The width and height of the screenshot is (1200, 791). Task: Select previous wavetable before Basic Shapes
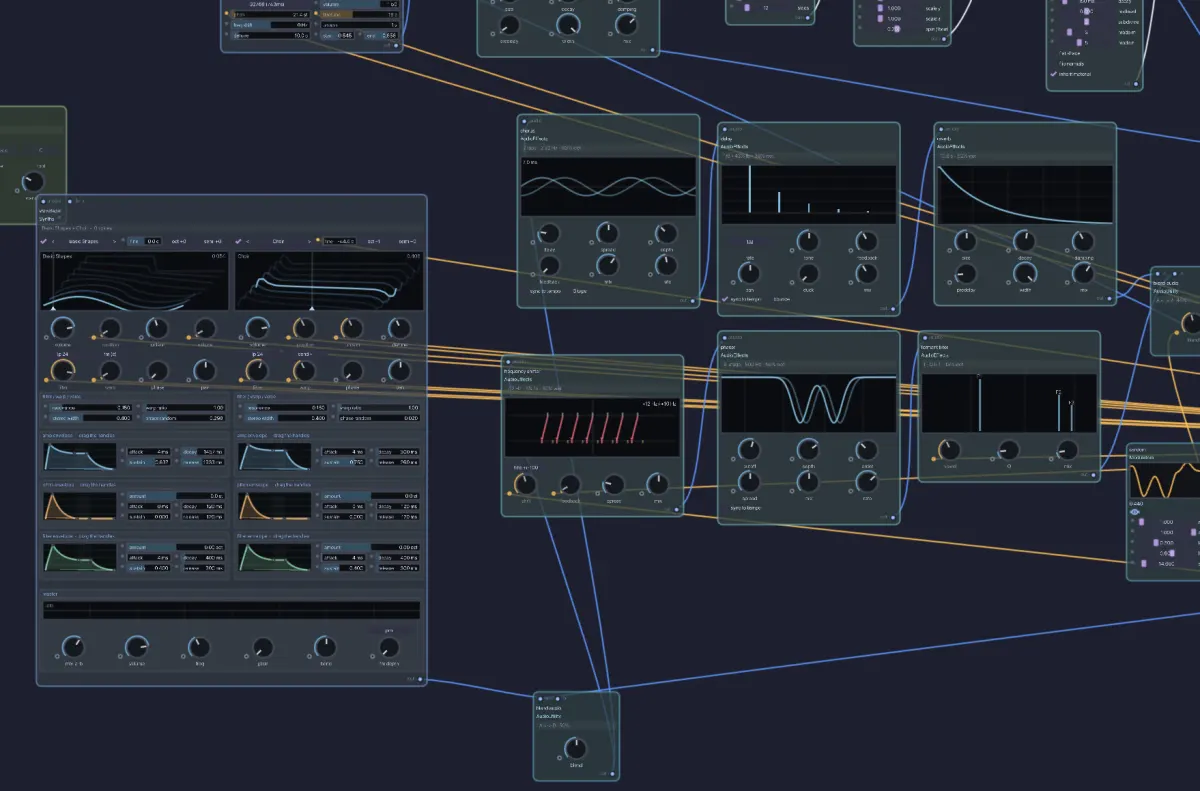[x=54, y=241]
